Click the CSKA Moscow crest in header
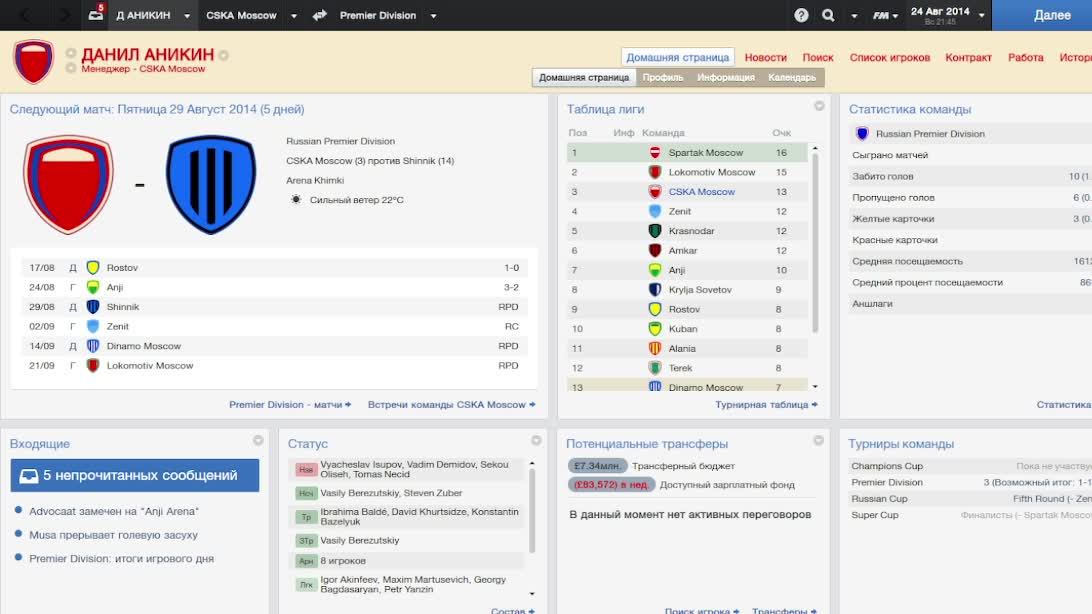 click(x=33, y=61)
